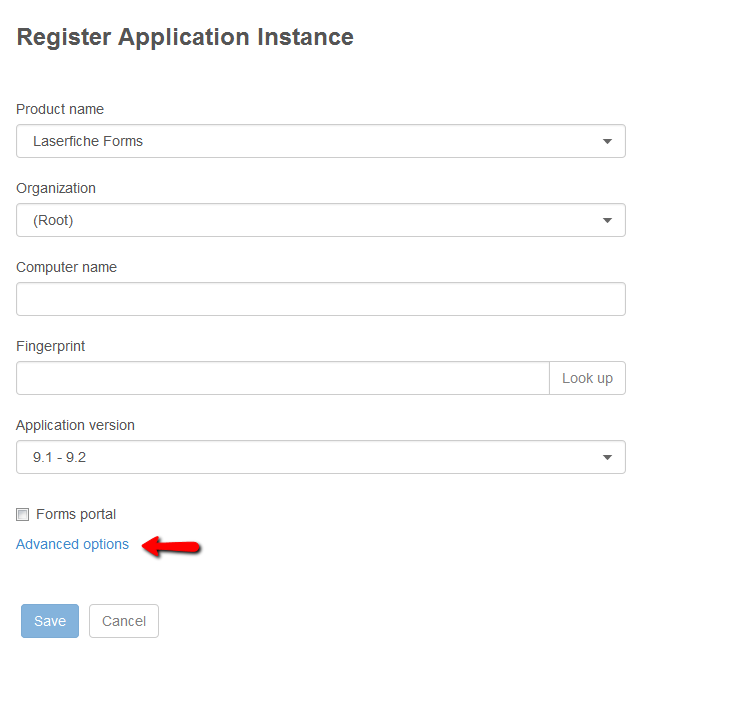Click the Fingerprint field label

pyautogui.click(x=50, y=346)
